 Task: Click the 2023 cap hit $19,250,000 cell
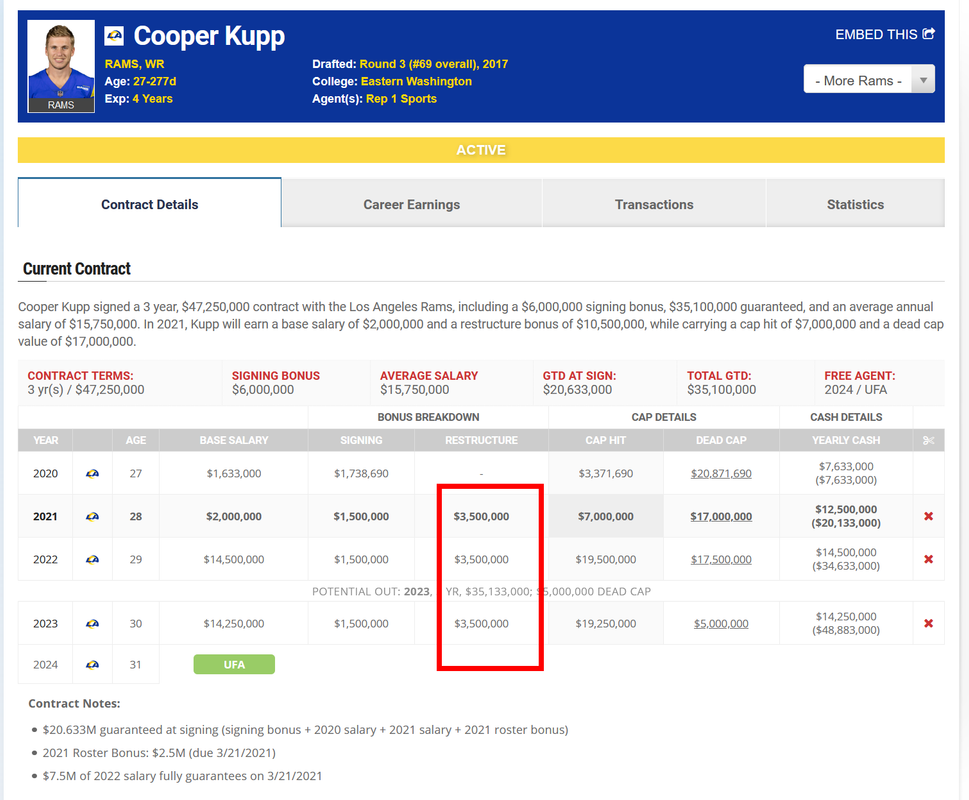[x=606, y=624]
